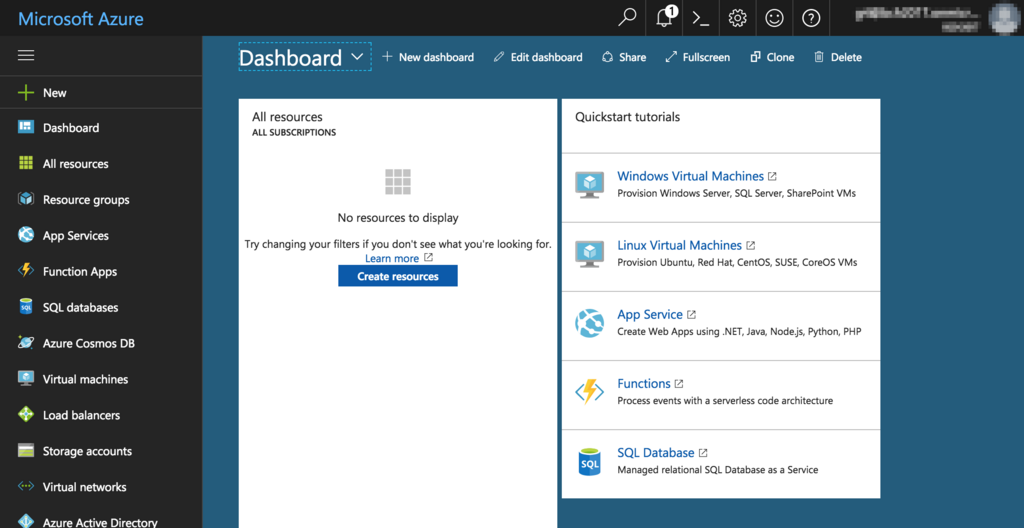Open Functions quickstart link

point(644,384)
